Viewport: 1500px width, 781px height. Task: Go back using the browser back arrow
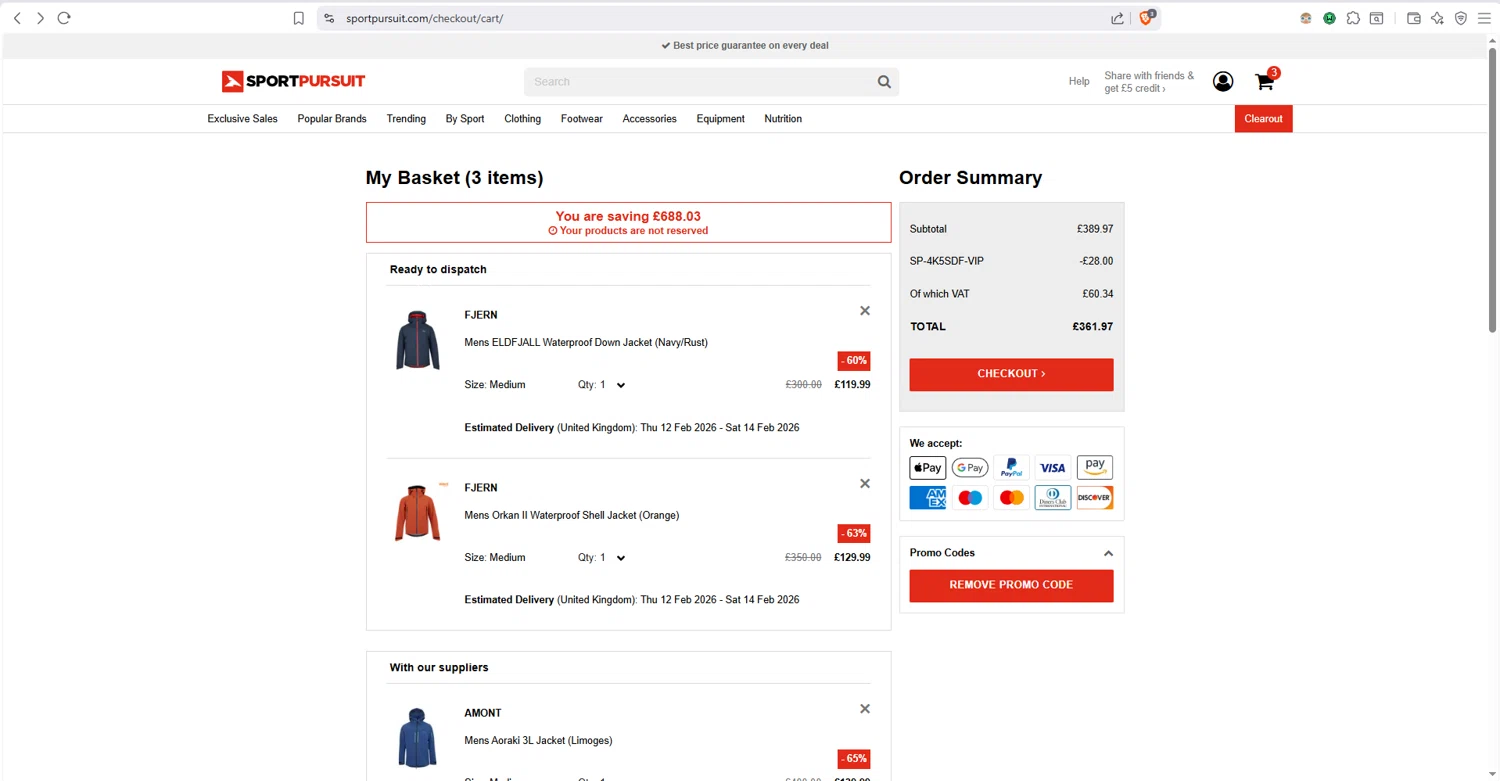pos(16,18)
